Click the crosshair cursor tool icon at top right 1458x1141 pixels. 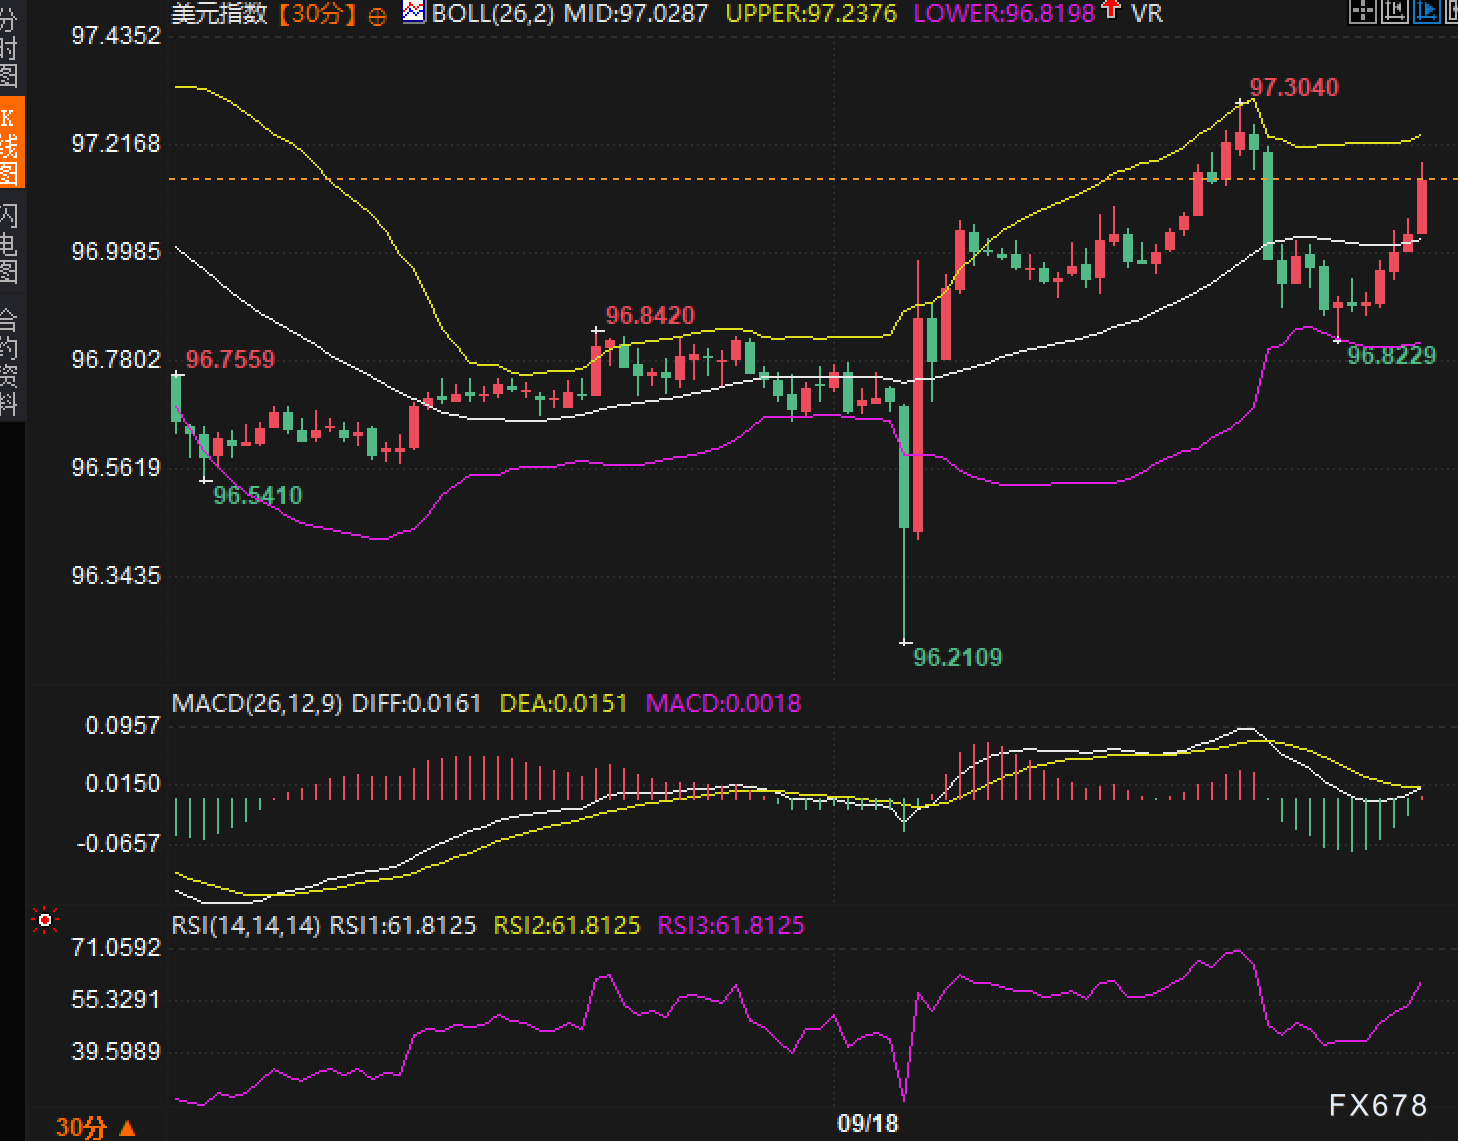(1363, 12)
